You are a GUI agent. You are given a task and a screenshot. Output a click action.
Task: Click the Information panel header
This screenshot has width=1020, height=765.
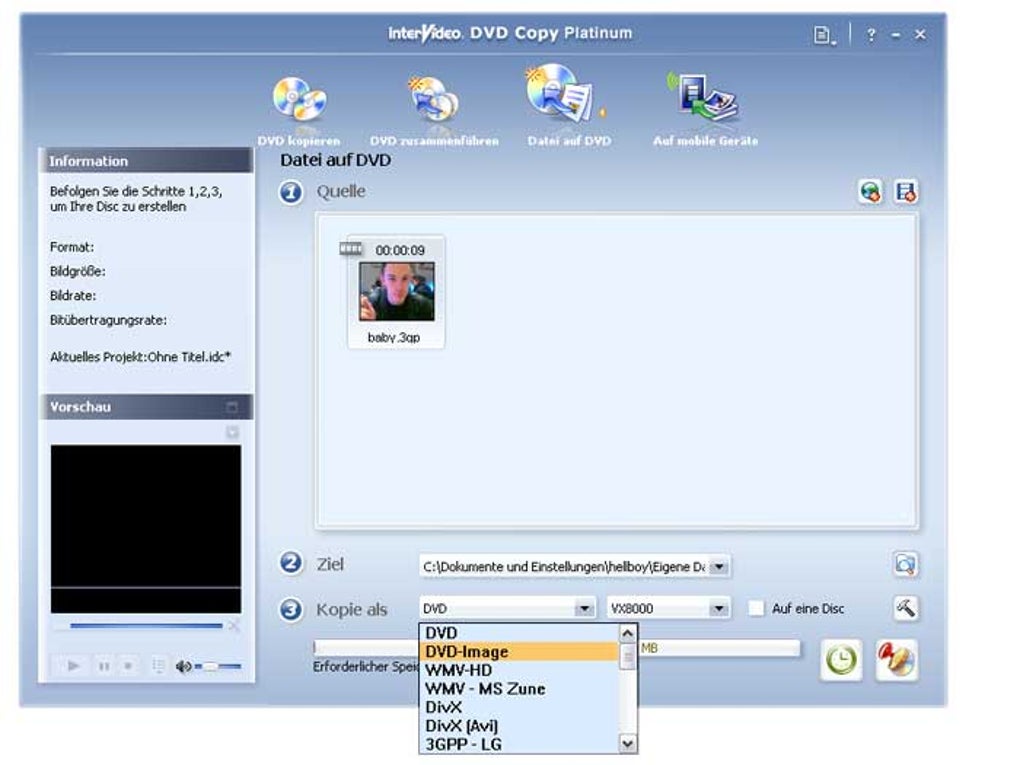point(146,161)
